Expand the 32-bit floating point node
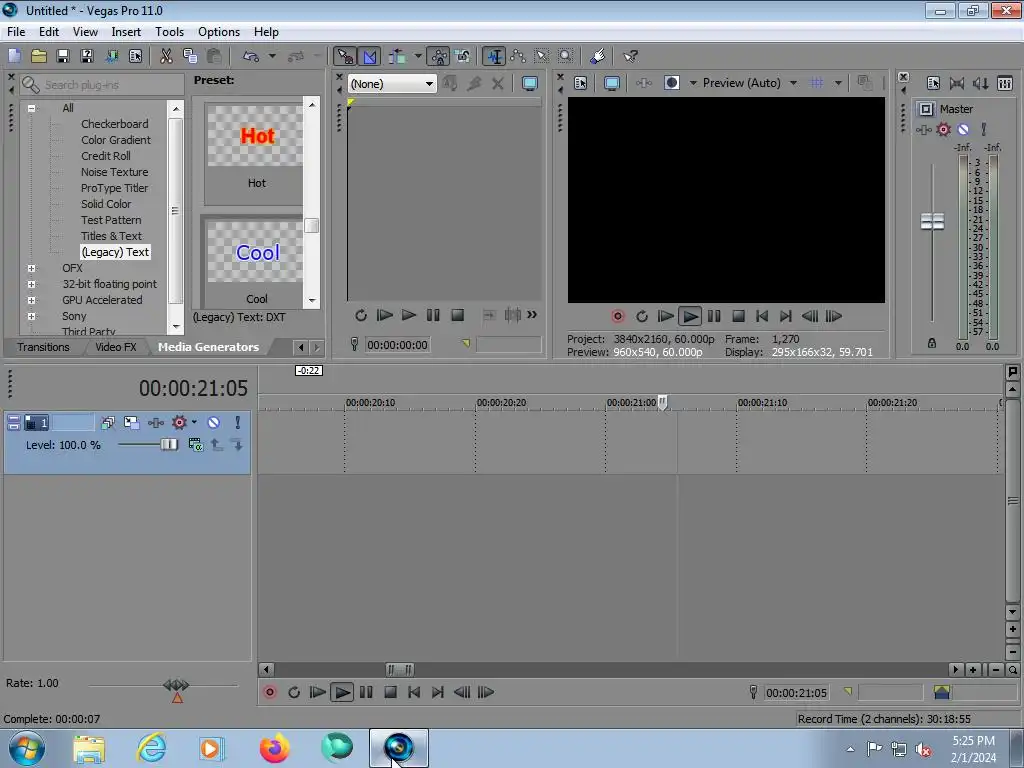 point(31,284)
